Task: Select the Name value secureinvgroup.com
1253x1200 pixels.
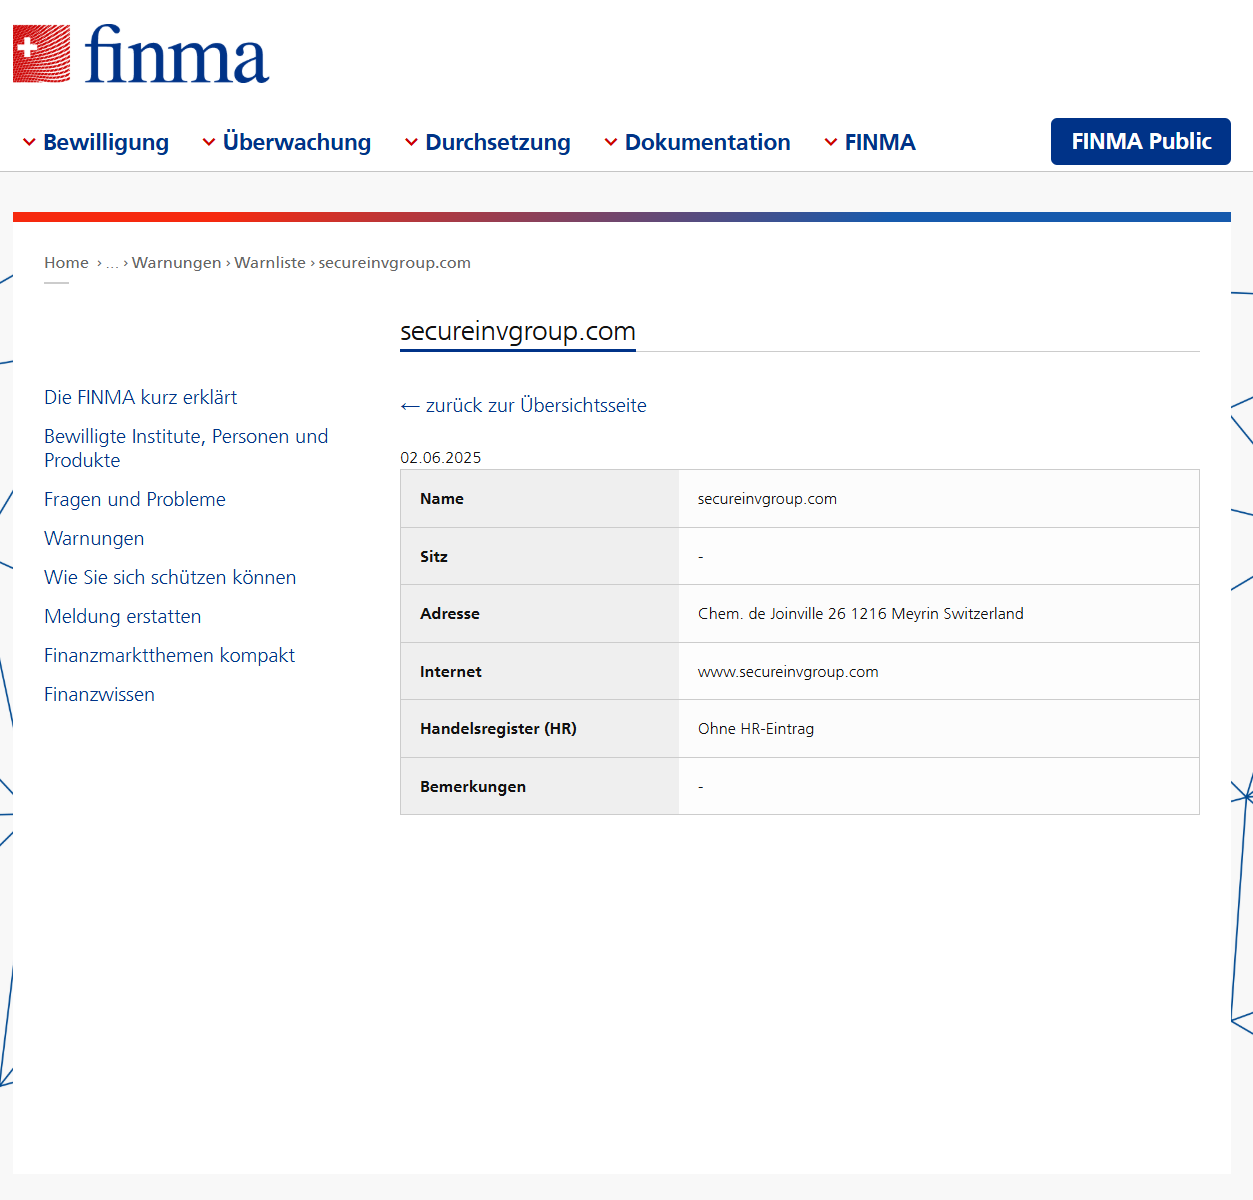Action: (767, 499)
